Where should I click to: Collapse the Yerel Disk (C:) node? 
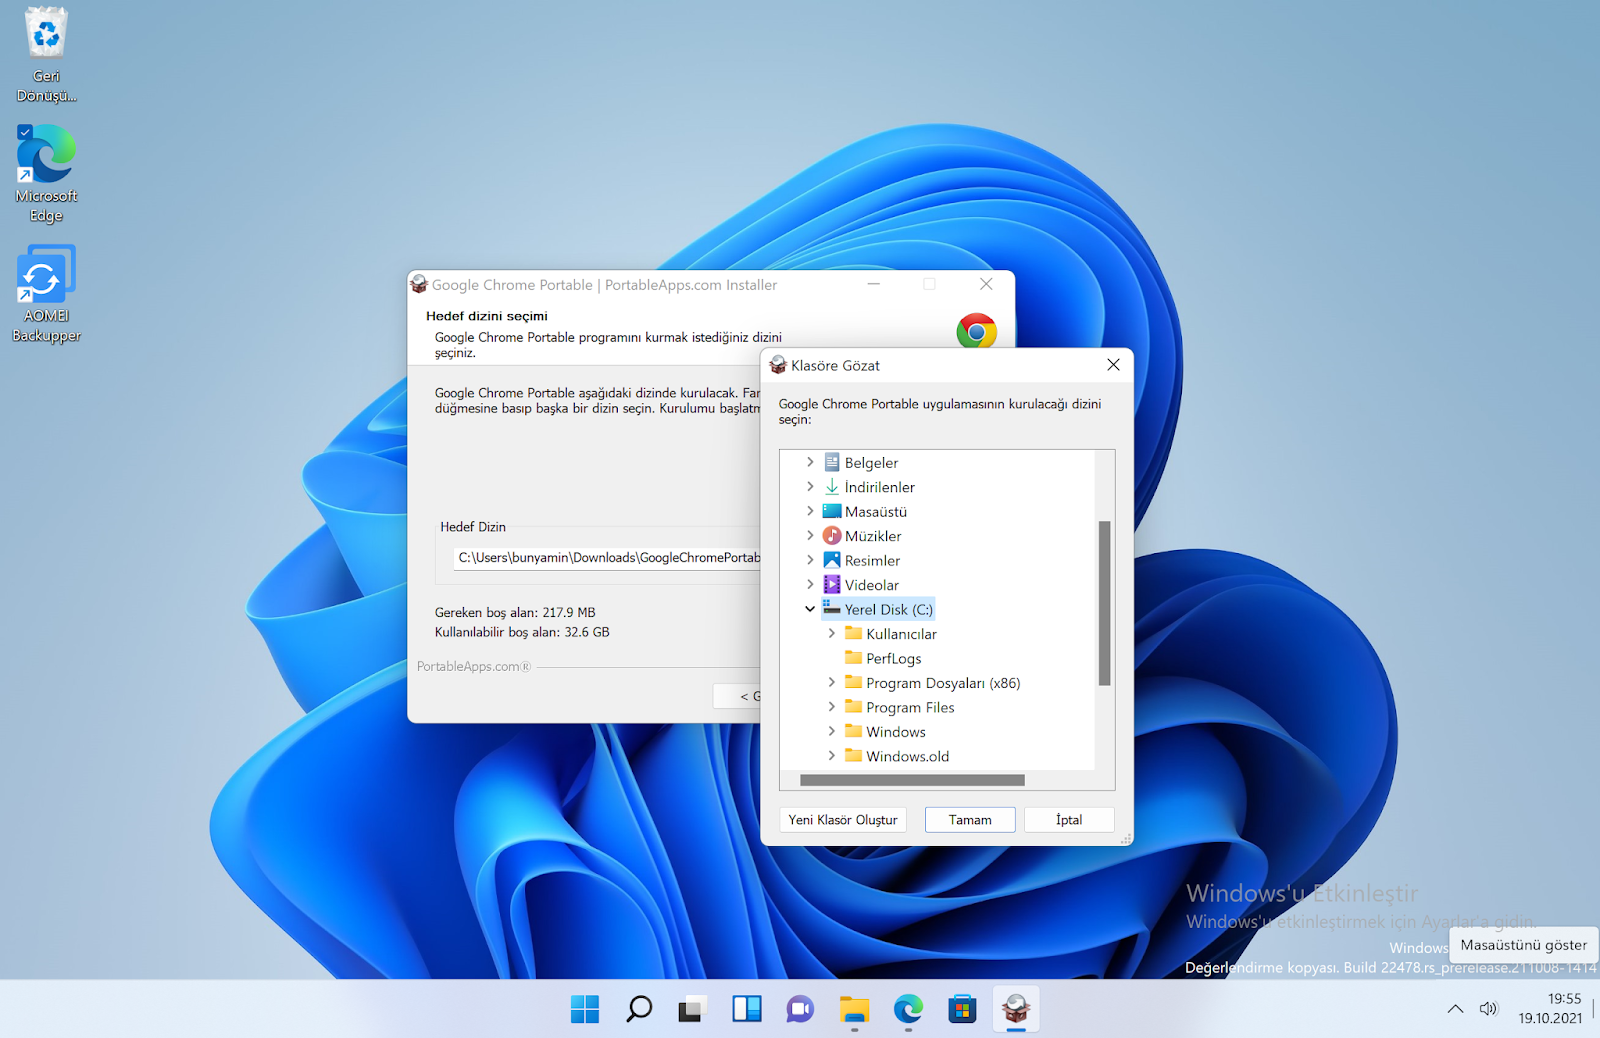(810, 609)
